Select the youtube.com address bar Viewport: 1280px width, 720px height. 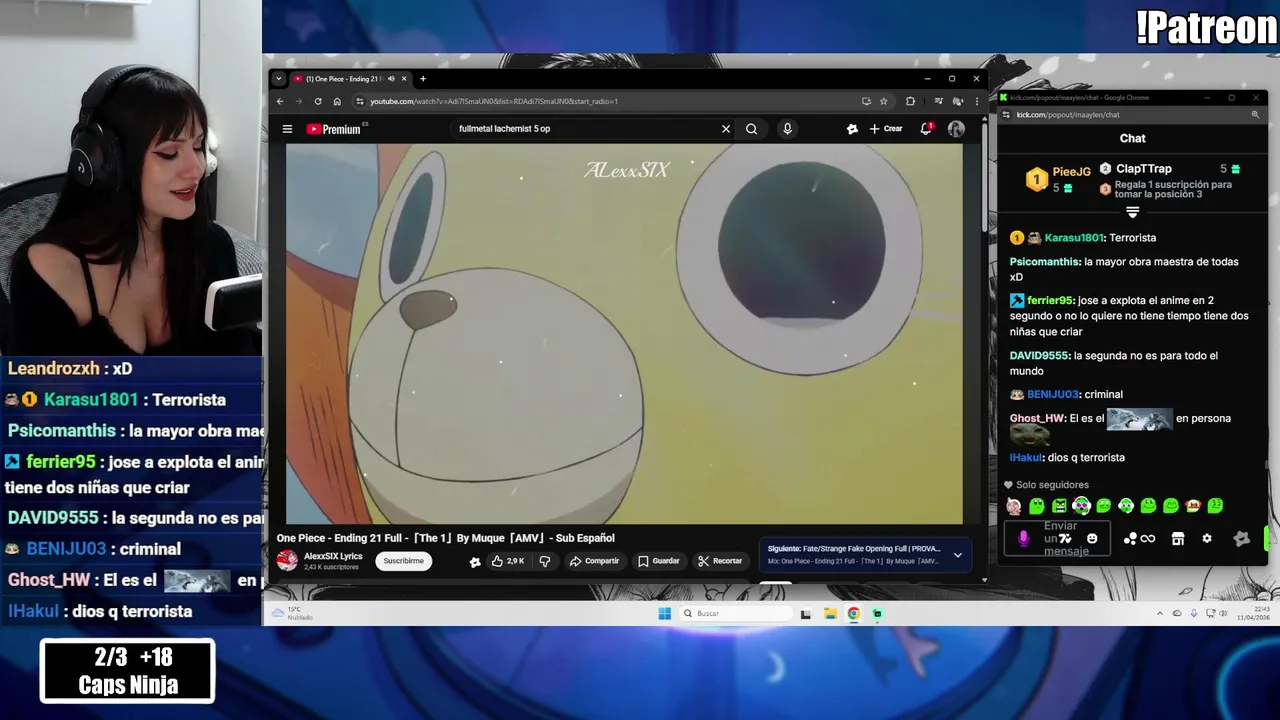point(610,101)
